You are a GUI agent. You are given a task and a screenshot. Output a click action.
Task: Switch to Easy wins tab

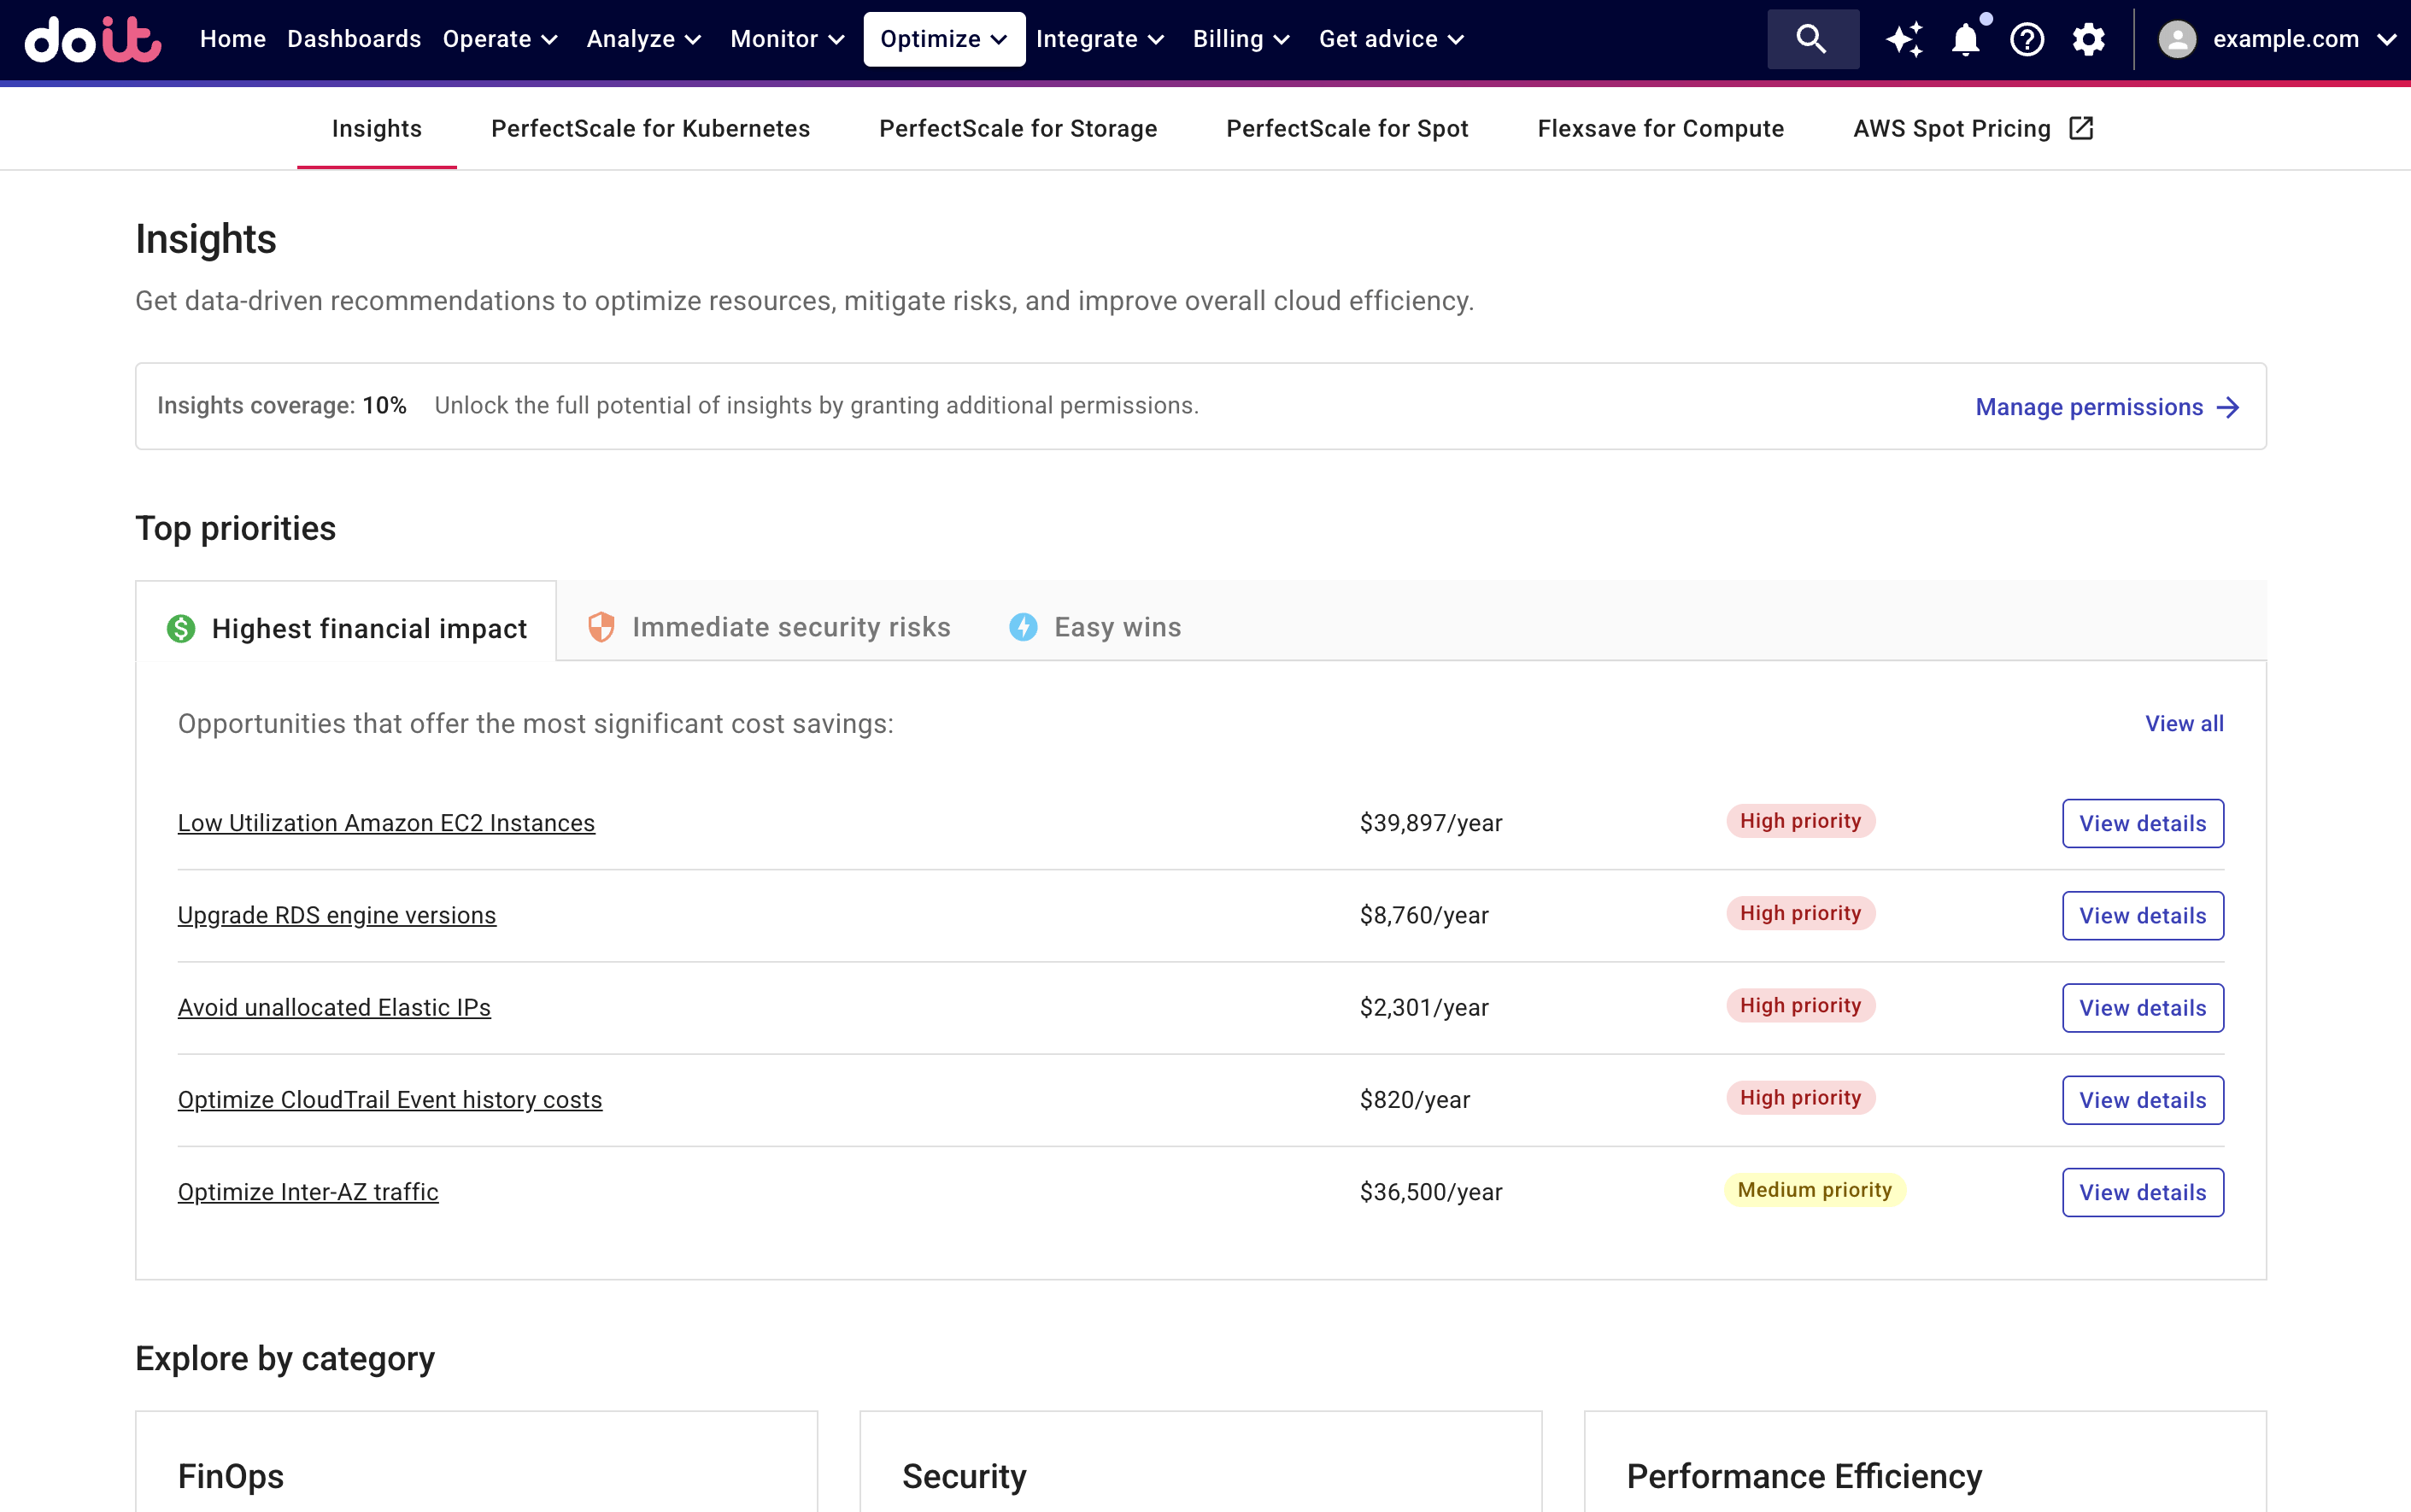[1095, 627]
